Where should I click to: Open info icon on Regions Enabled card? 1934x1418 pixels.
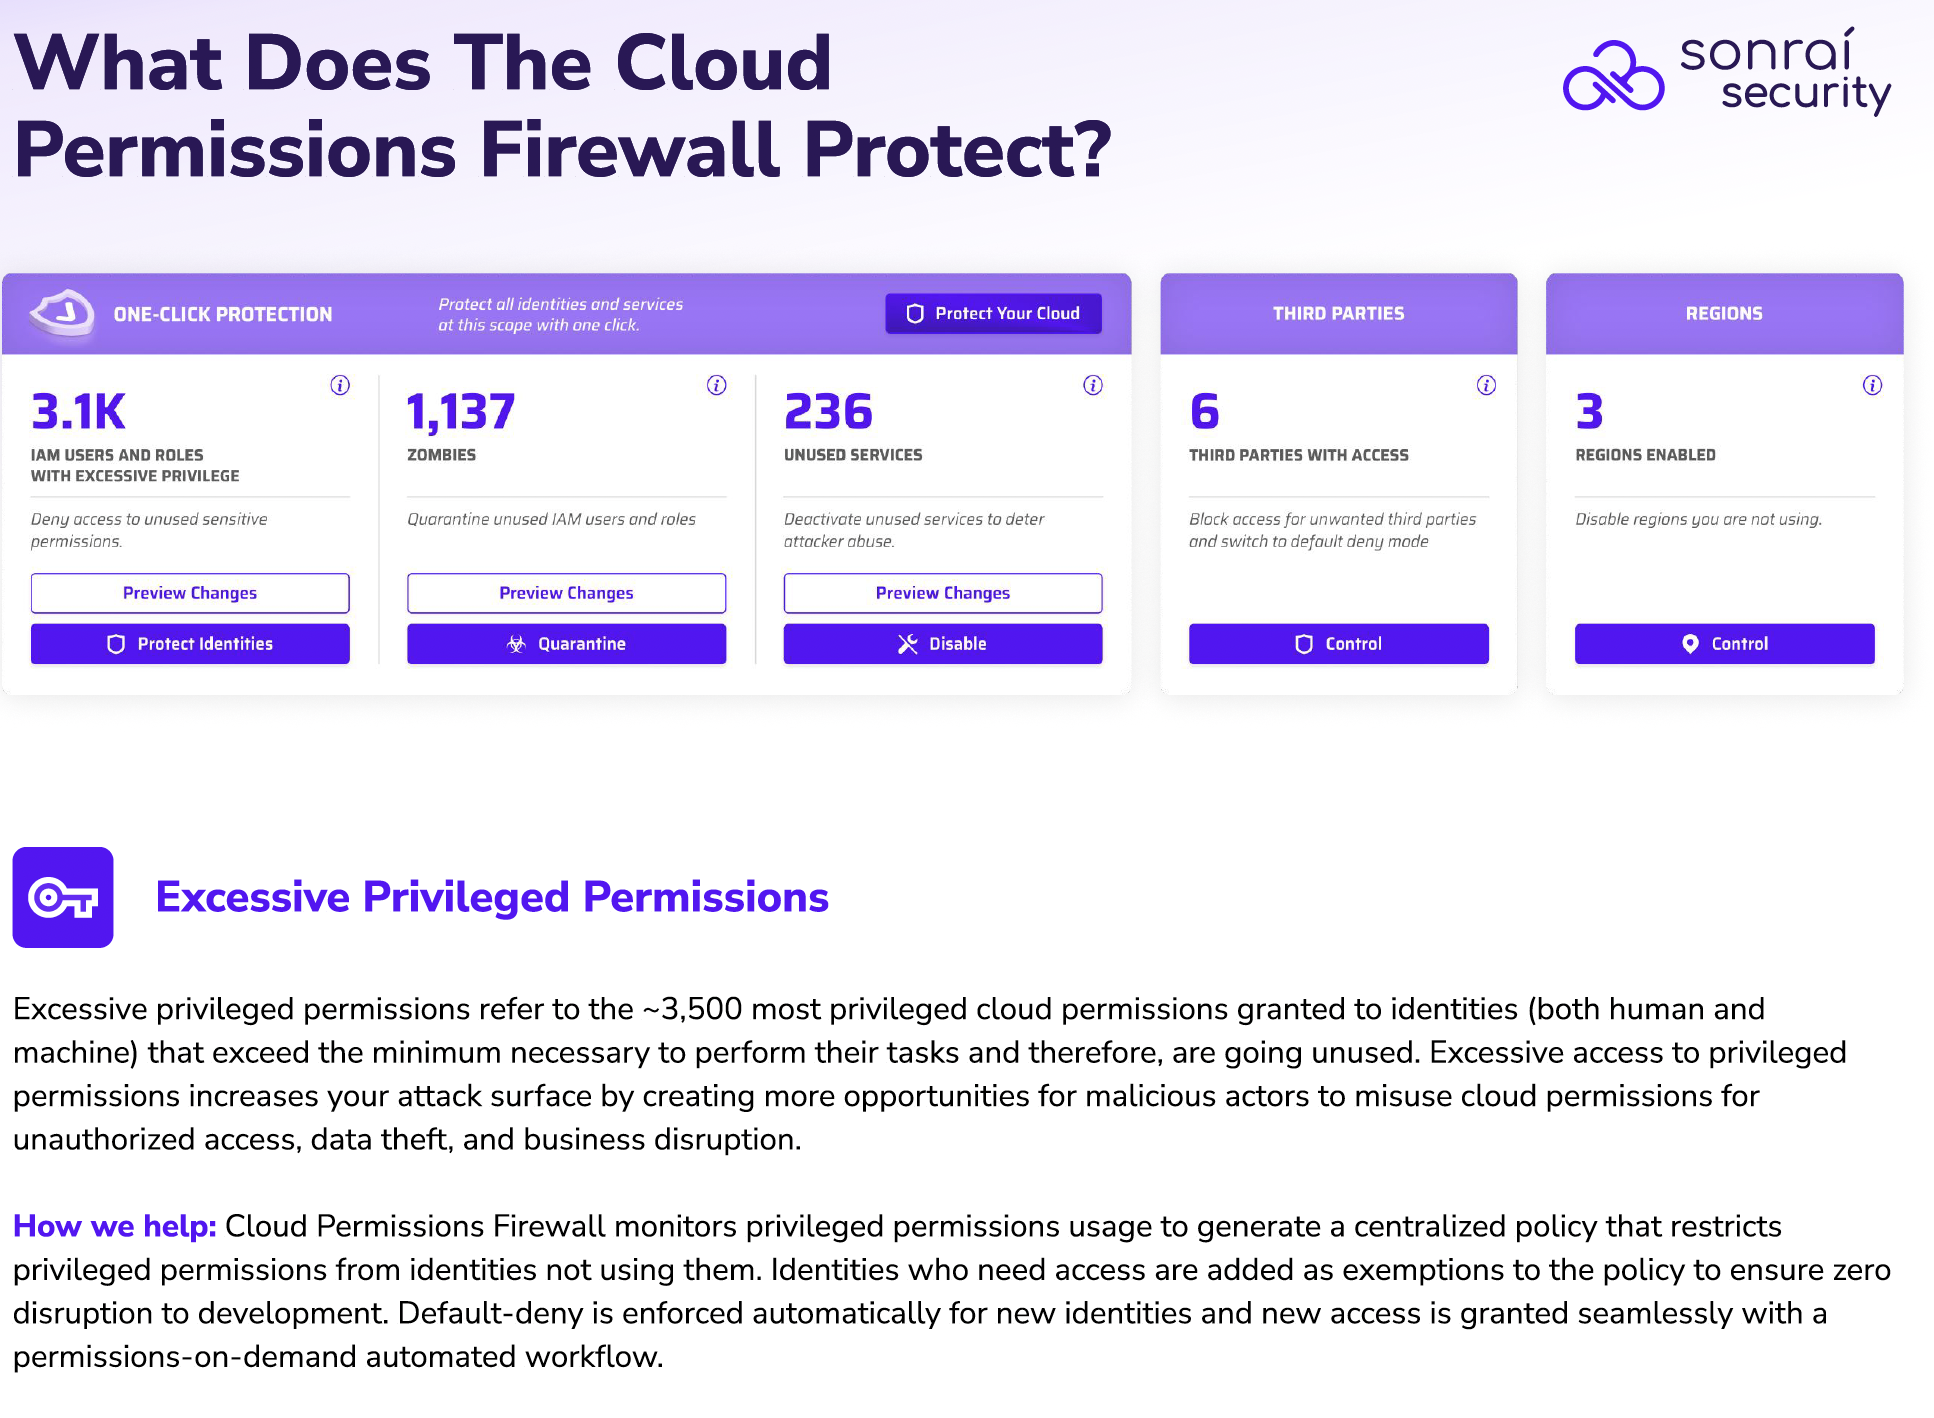coord(1872,385)
